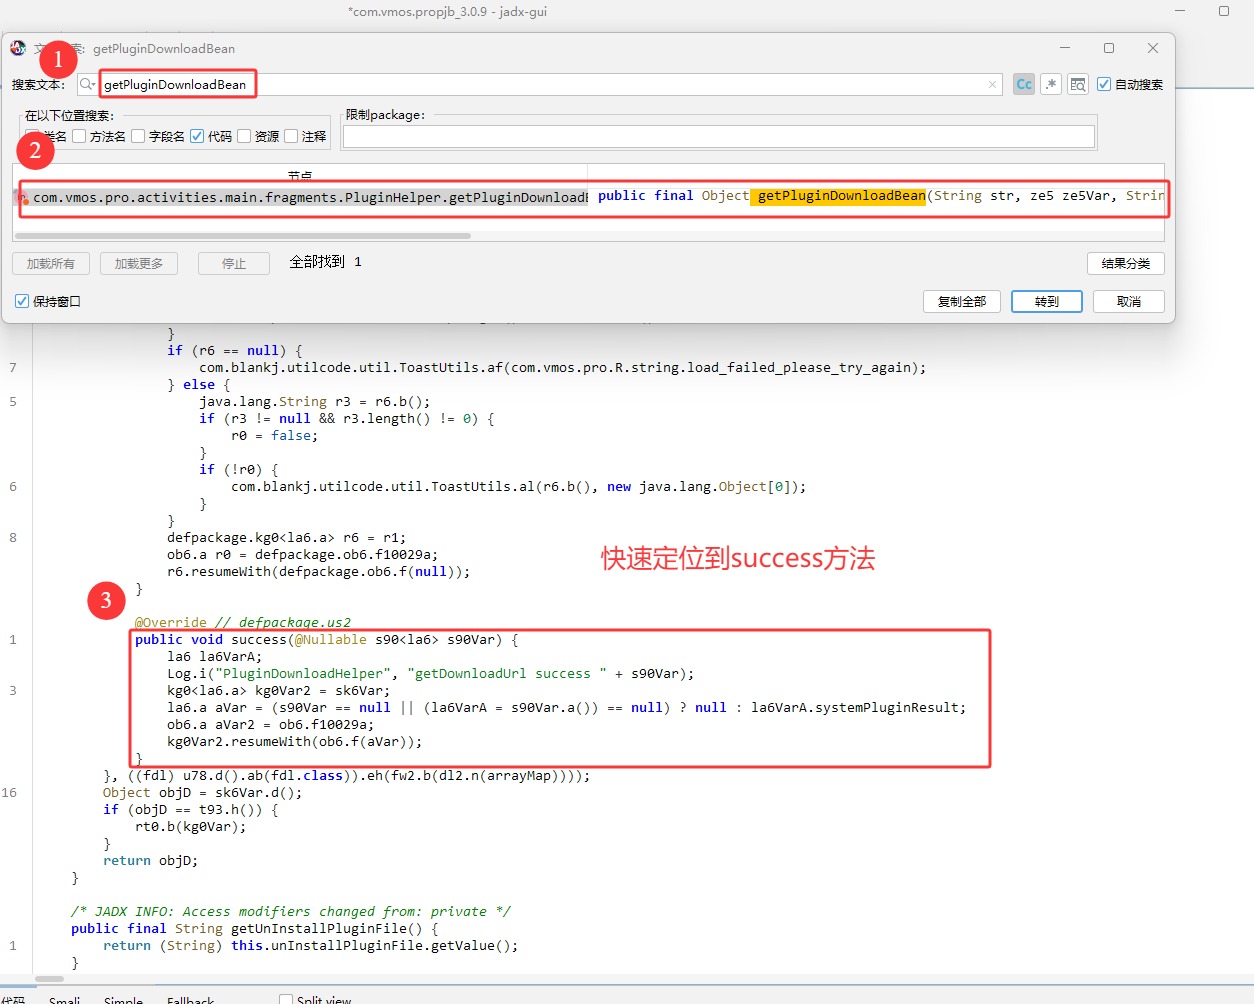Minimize the search dialog

click(x=1065, y=48)
